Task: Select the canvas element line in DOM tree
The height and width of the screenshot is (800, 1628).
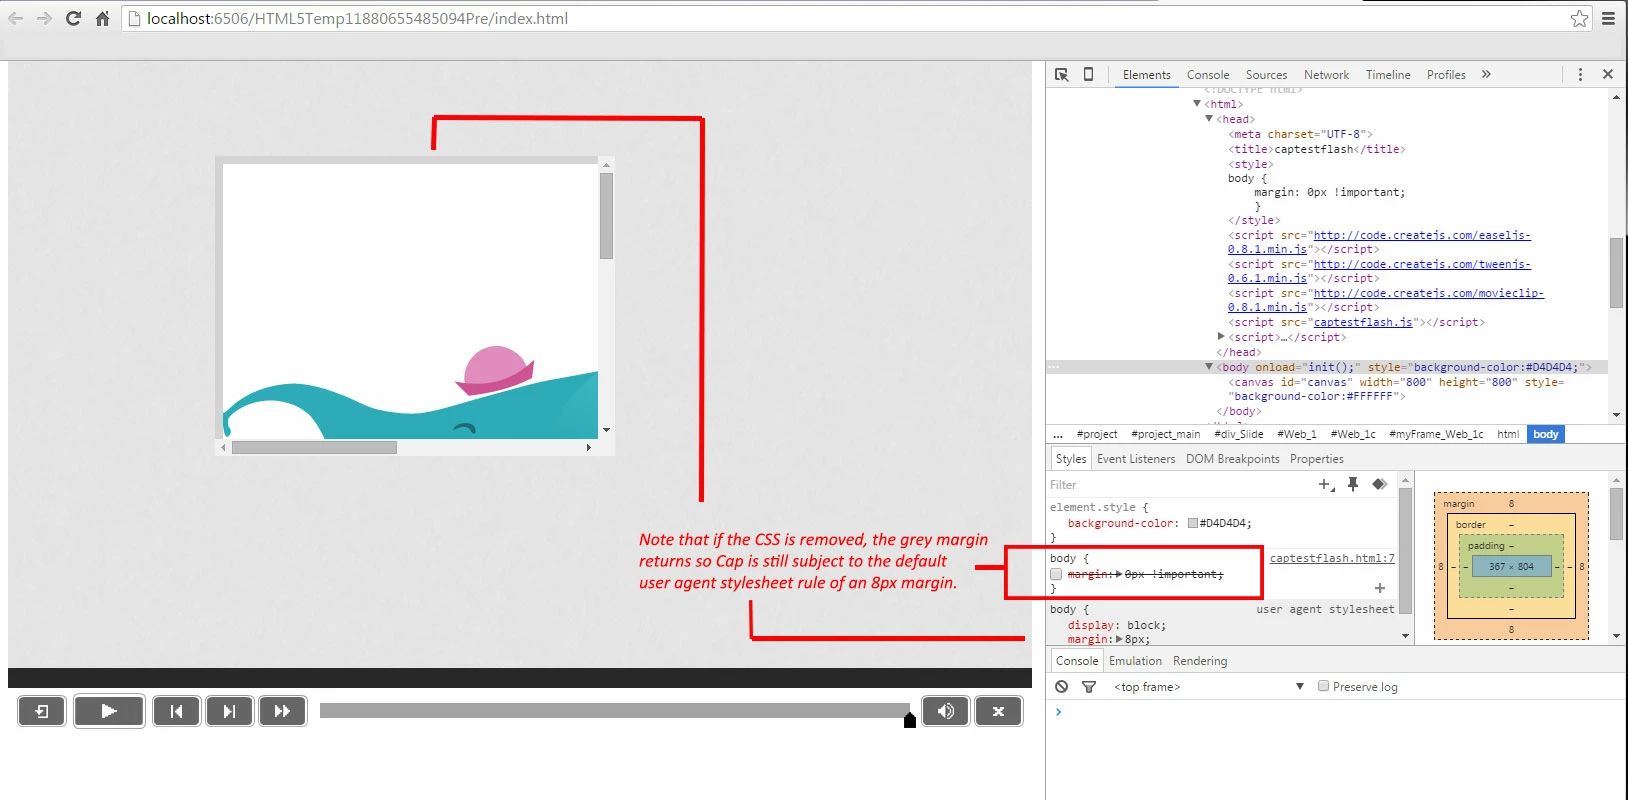Action: click(x=1396, y=389)
